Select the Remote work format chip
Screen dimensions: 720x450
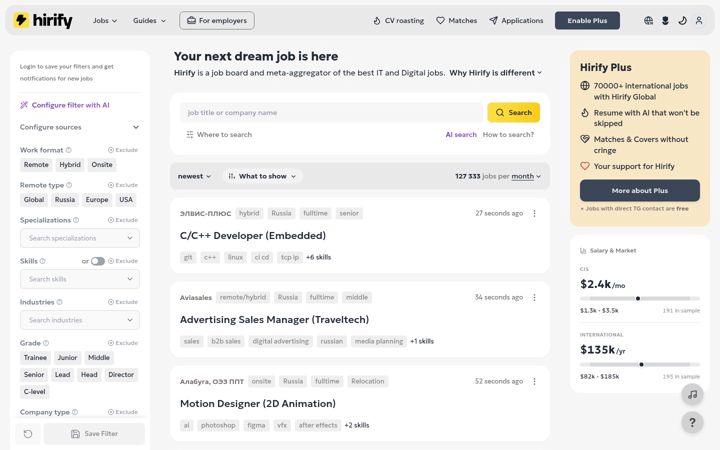(x=36, y=165)
